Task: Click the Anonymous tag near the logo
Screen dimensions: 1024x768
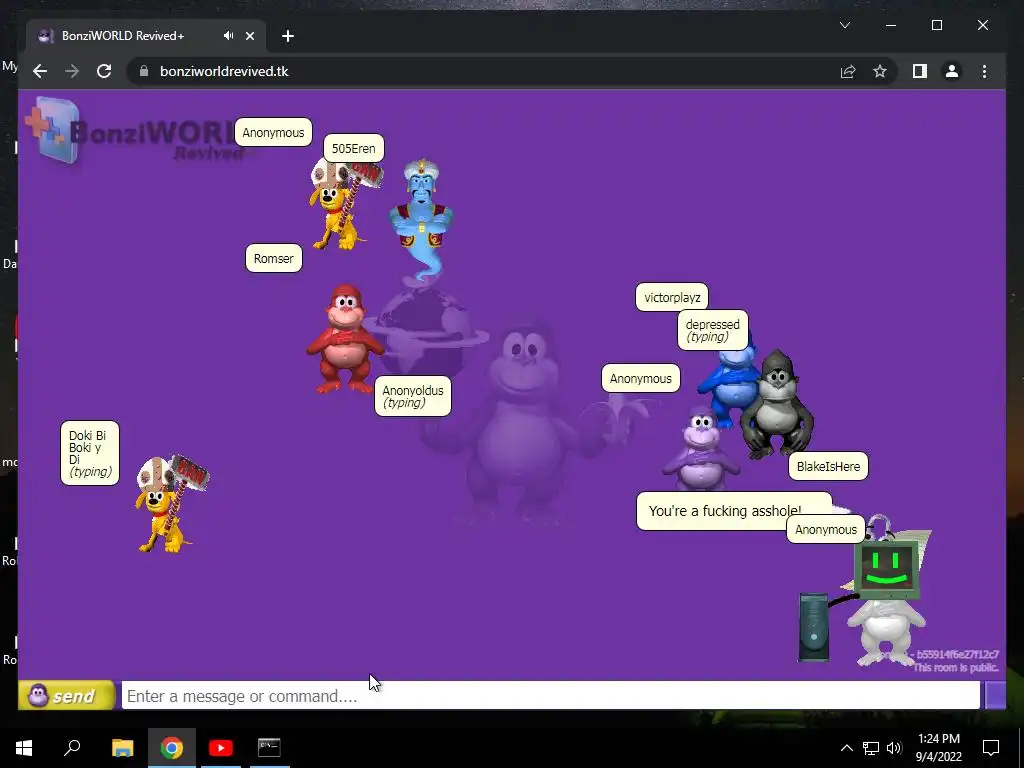Action: (x=273, y=133)
